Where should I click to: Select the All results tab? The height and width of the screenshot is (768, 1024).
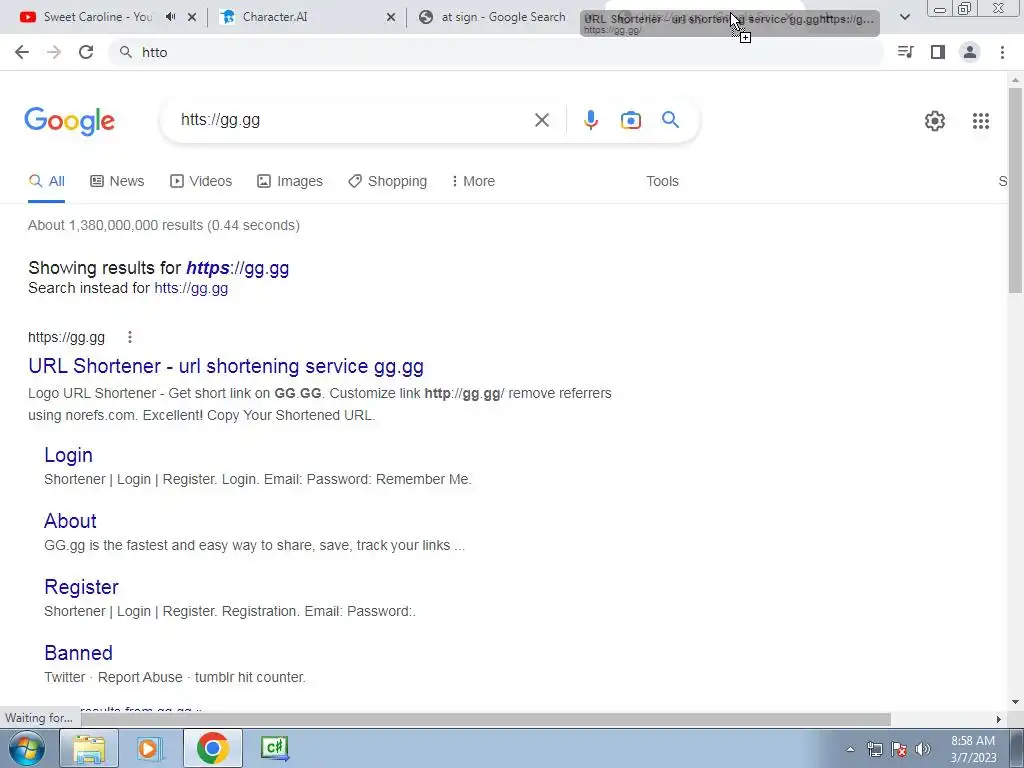click(x=47, y=182)
